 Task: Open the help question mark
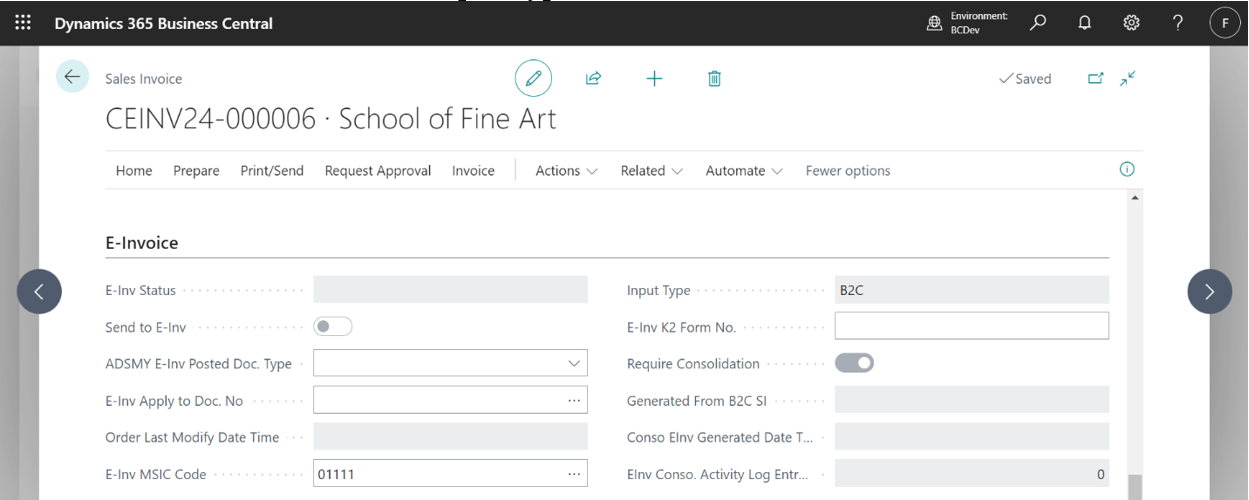click(x=1178, y=22)
